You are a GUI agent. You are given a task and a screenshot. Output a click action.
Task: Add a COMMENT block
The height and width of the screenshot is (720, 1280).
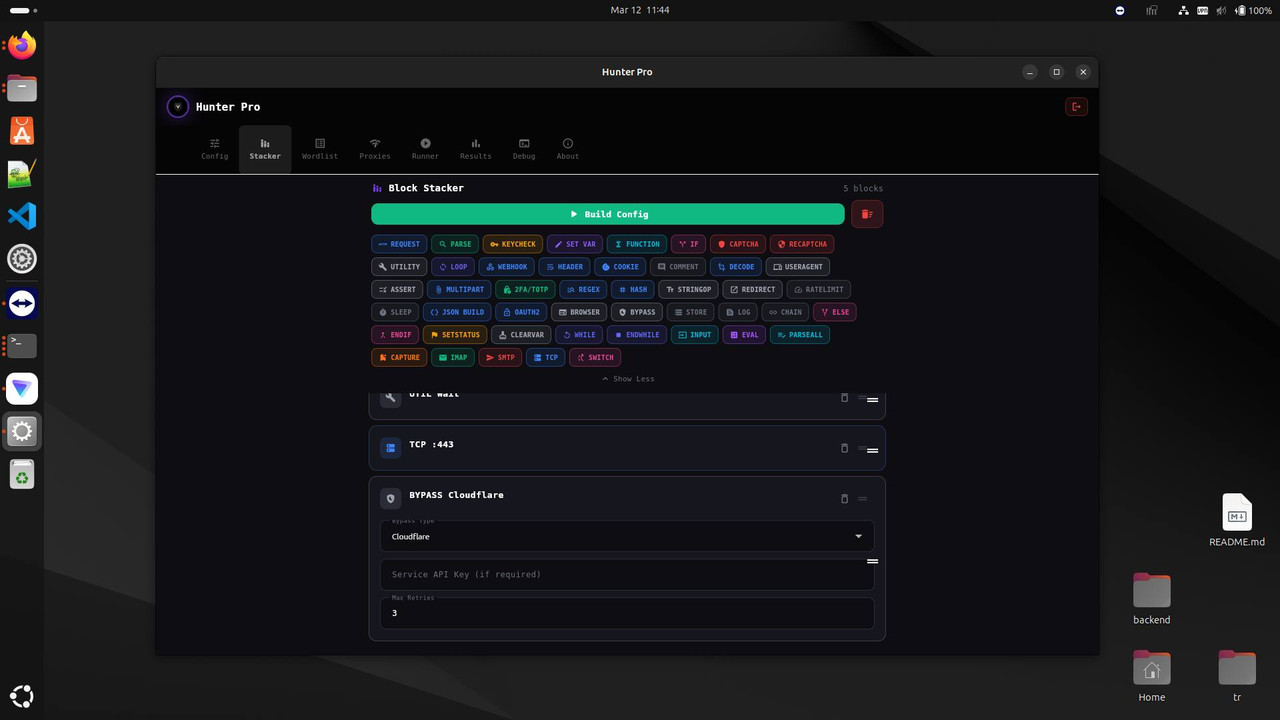pyautogui.click(x=677, y=267)
